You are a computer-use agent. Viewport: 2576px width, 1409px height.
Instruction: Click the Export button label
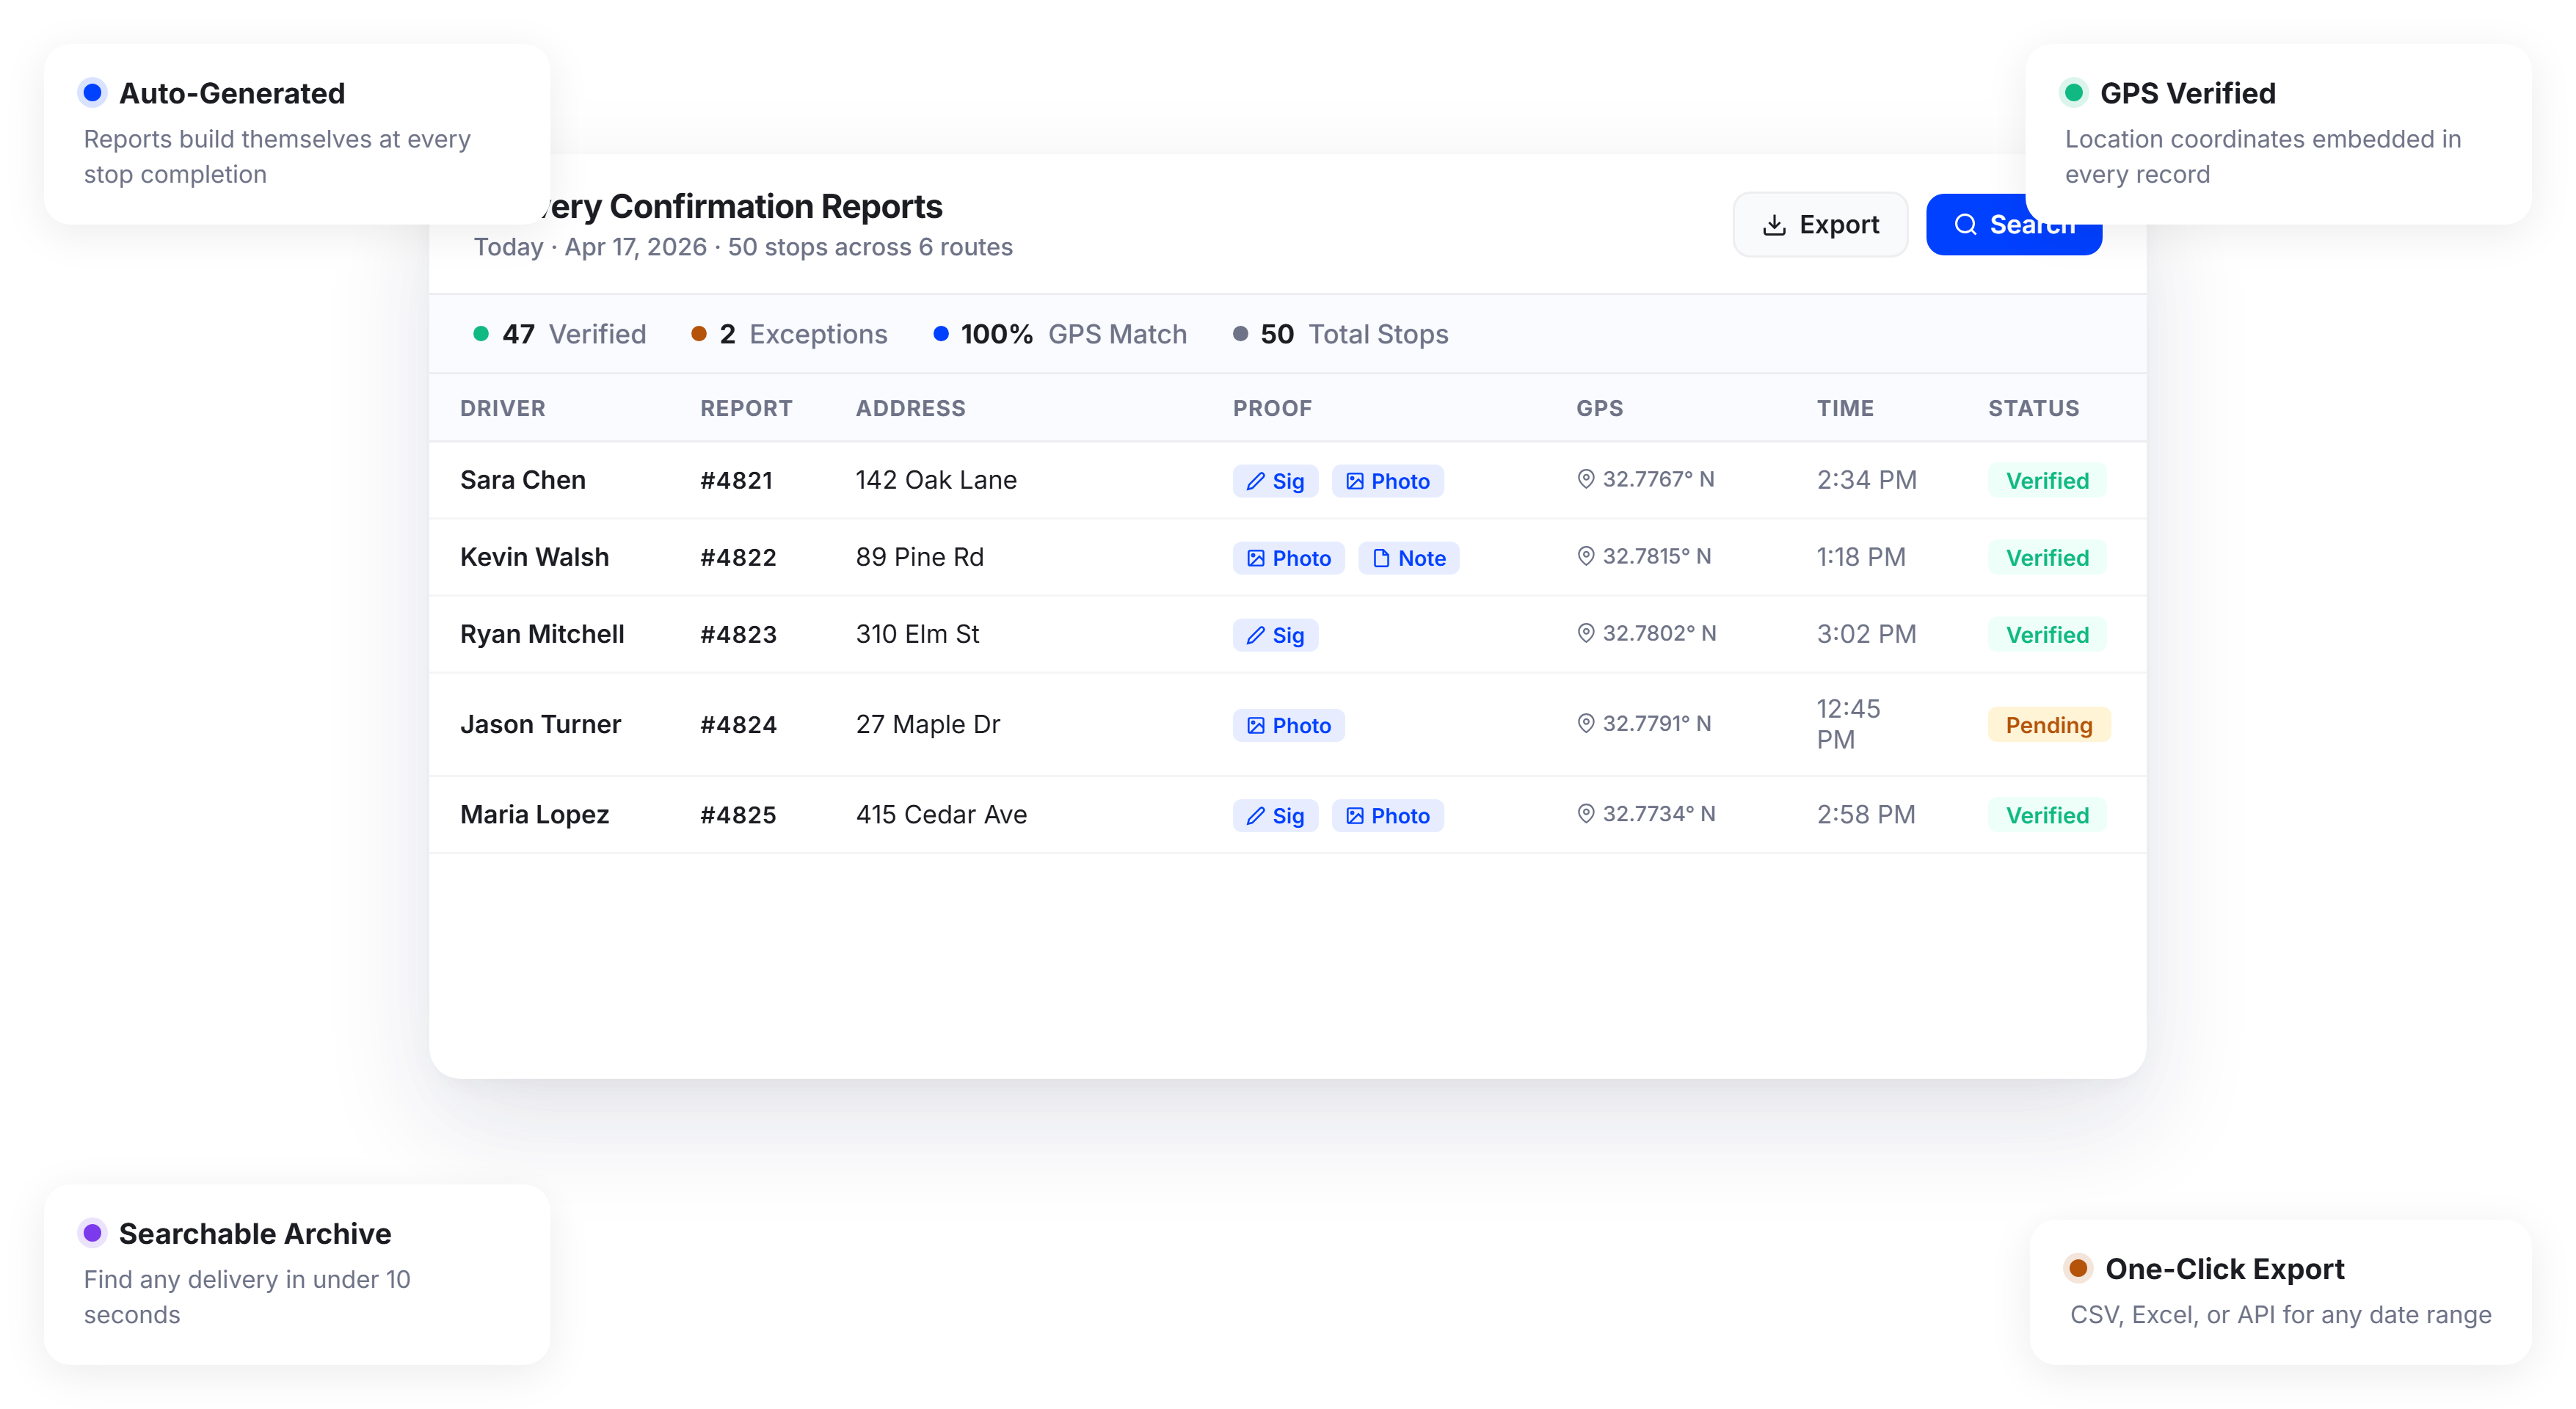(1839, 225)
